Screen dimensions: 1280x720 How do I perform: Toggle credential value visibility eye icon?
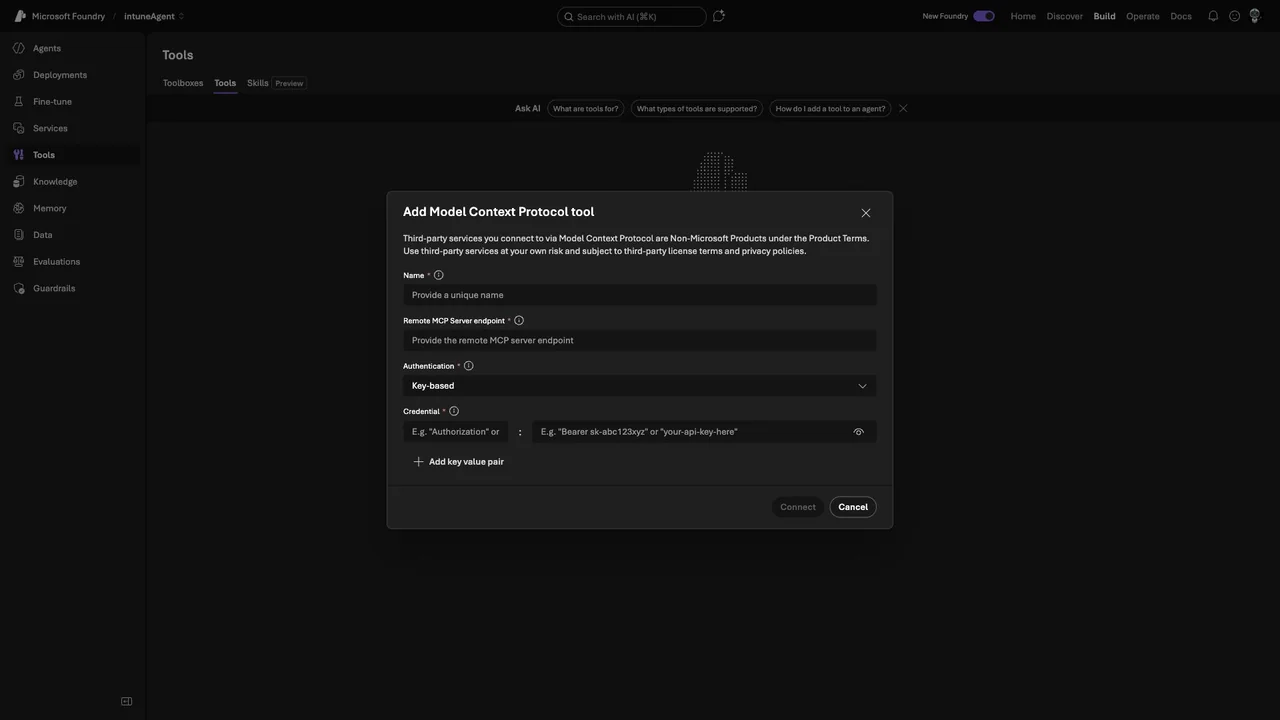pyautogui.click(x=858, y=432)
